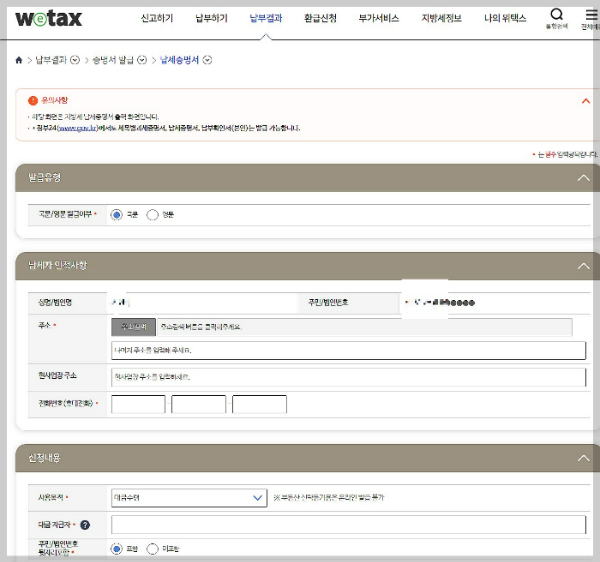
Task: Collapse the 신청내용 section
Action: coord(584,458)
